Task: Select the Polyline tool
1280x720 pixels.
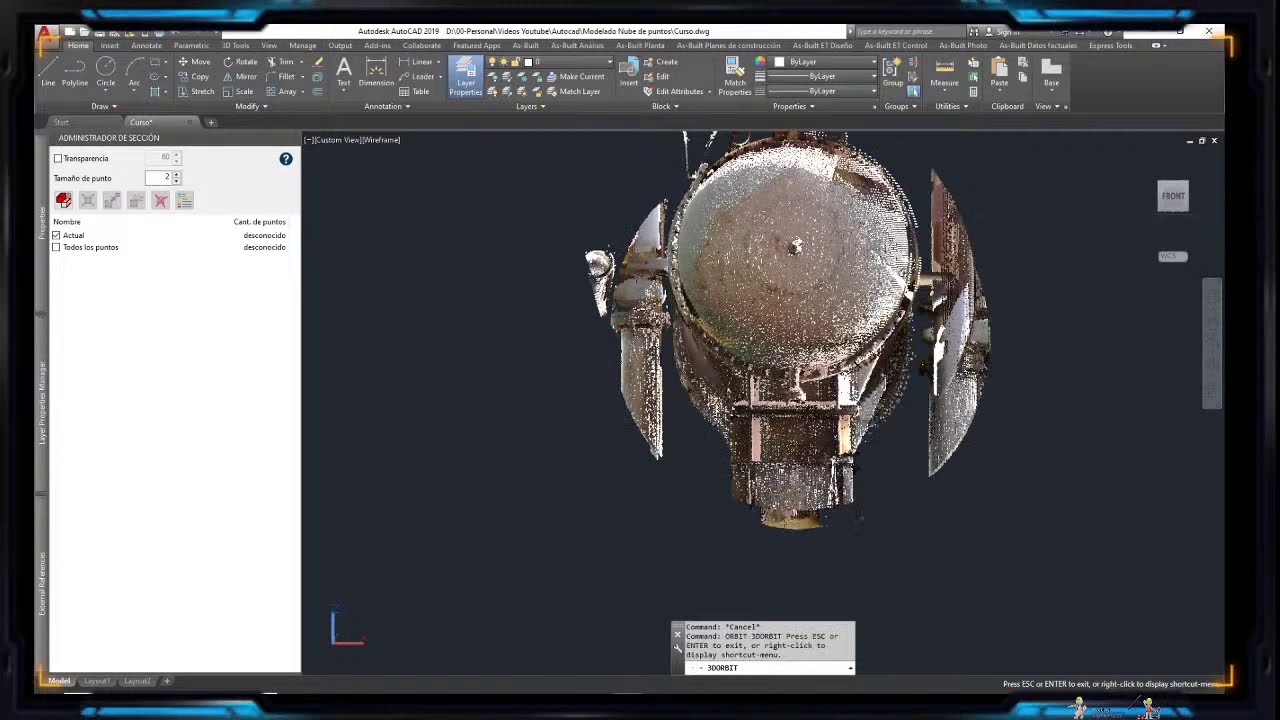Action: pos(75,72)
